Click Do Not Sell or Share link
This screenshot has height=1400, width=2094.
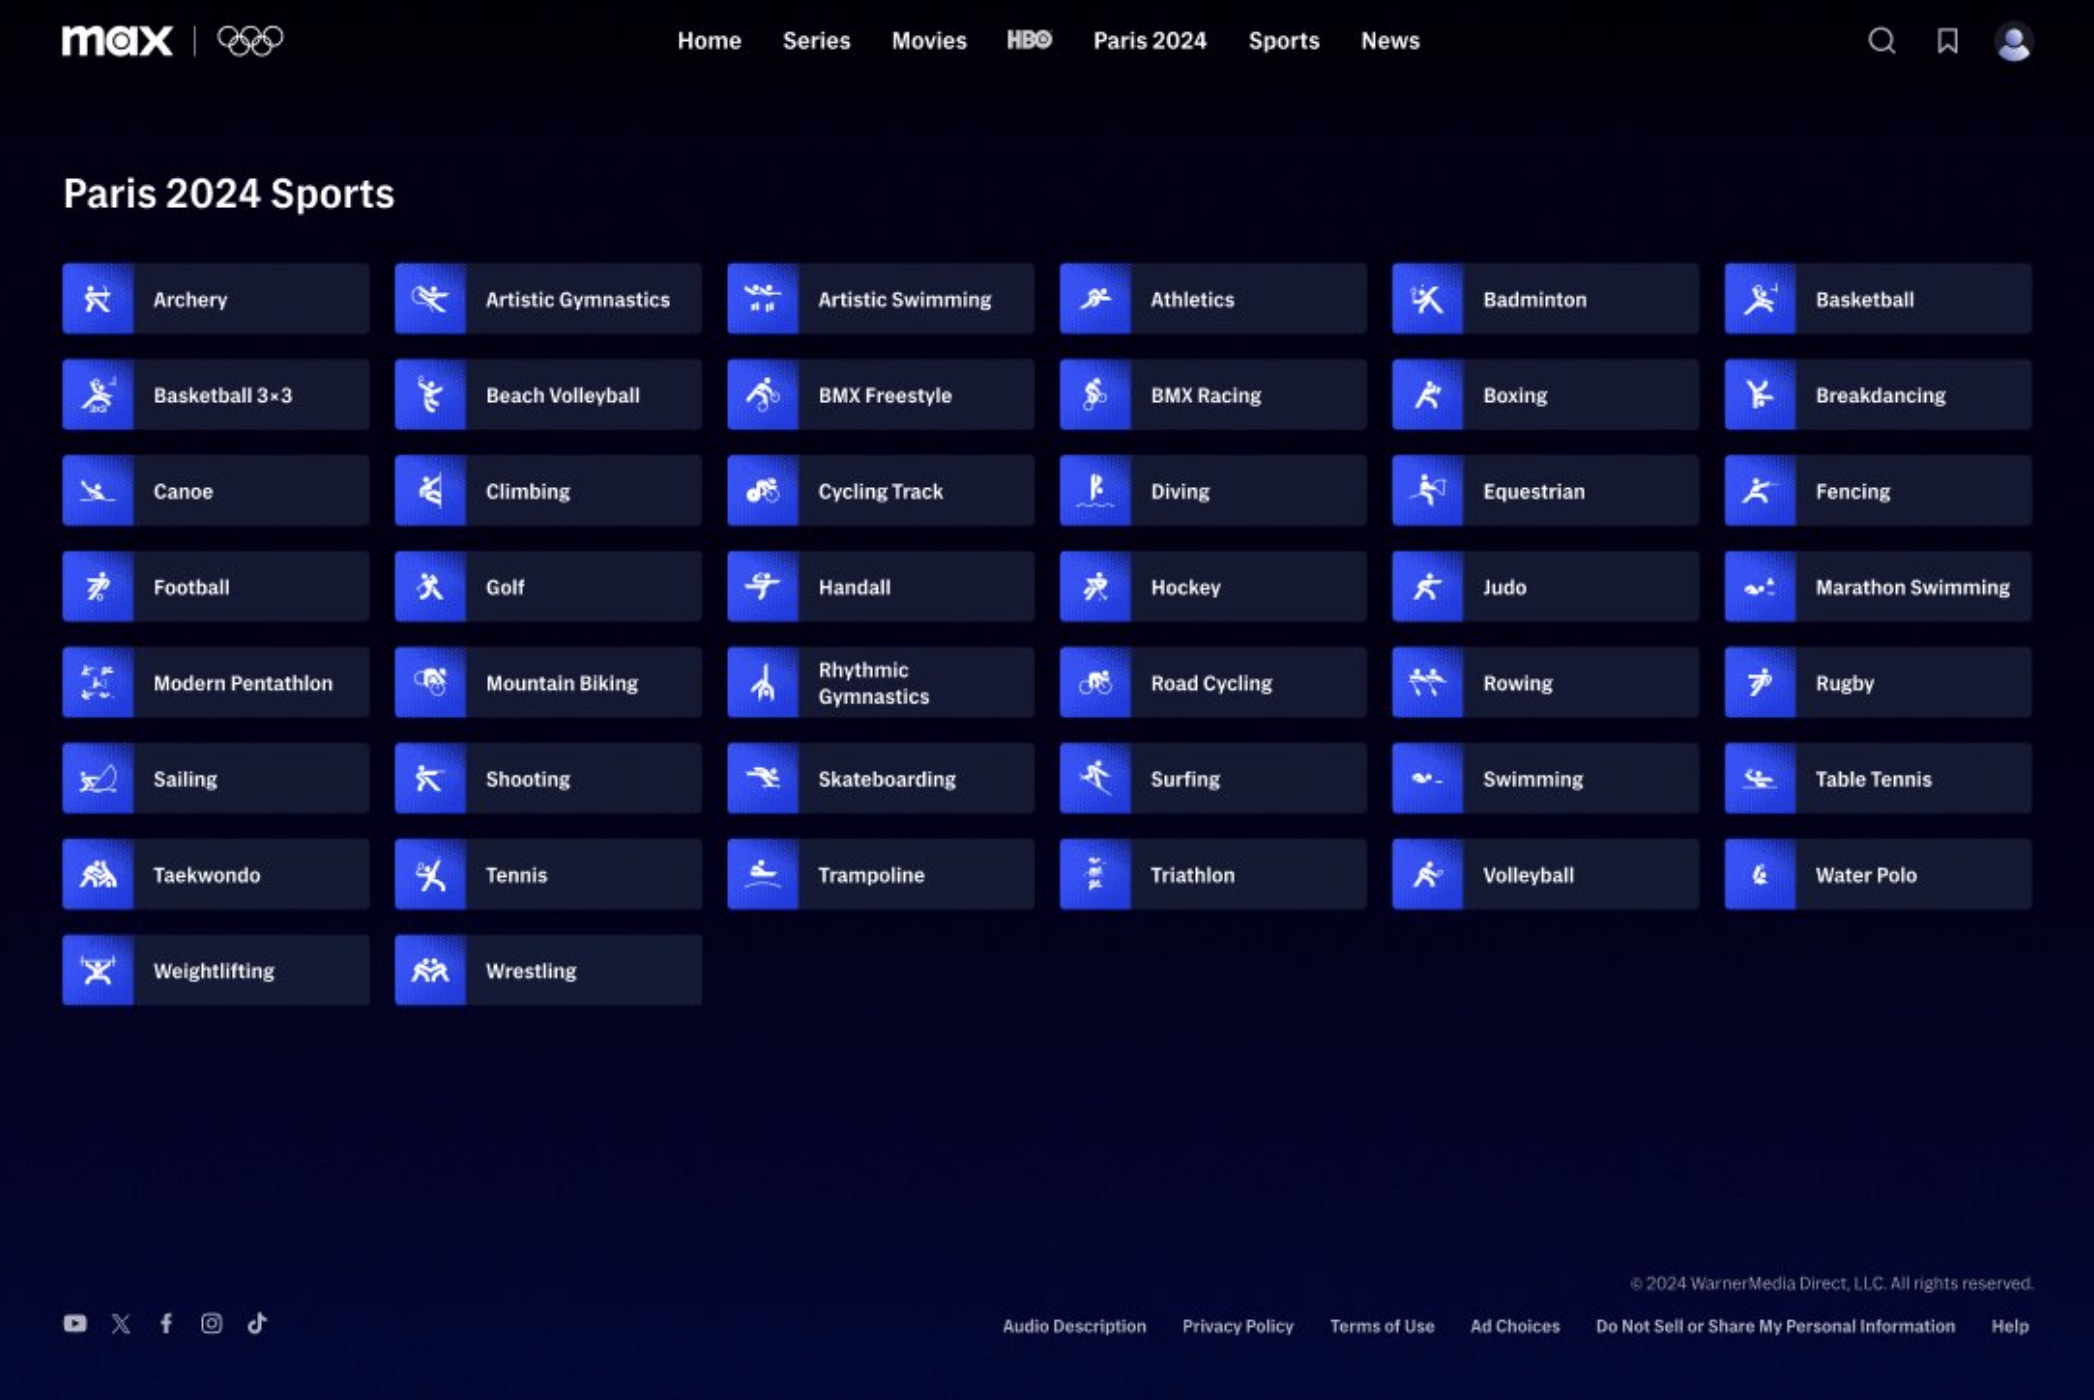point(1774,1326)
